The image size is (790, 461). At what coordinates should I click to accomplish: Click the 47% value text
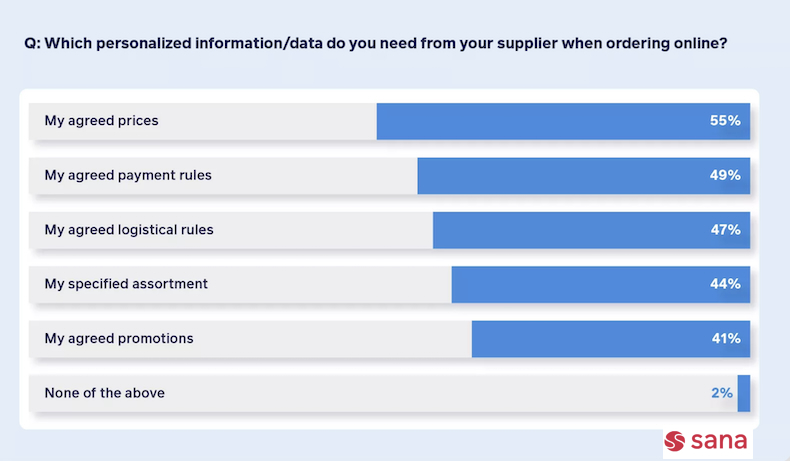click(726, 229)
